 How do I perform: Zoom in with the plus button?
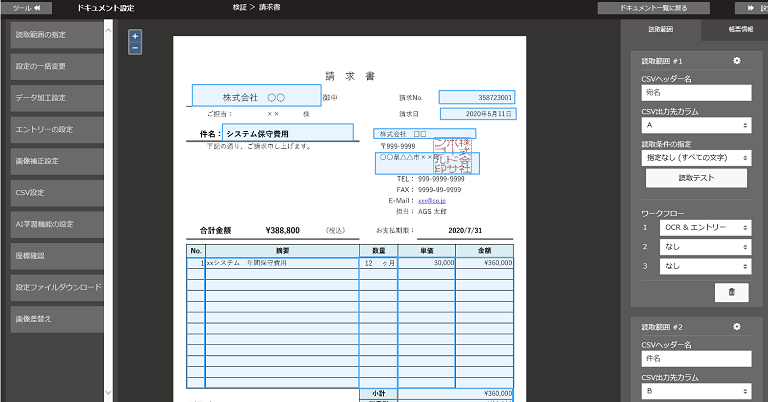(135, 35)
